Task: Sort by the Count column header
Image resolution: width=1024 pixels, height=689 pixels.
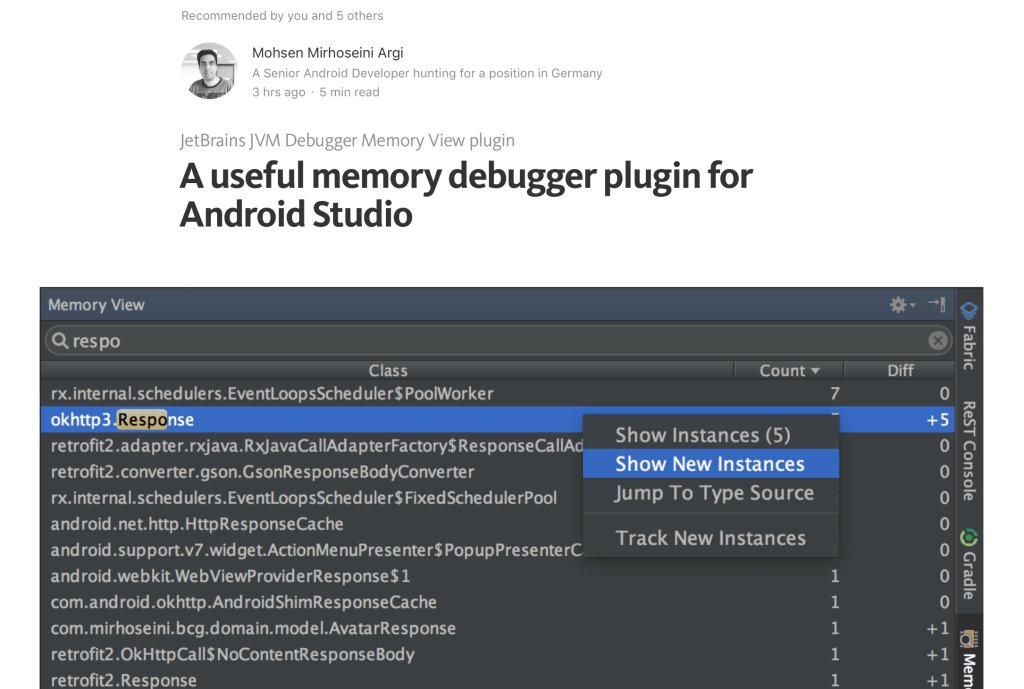Action: [789, 370]
